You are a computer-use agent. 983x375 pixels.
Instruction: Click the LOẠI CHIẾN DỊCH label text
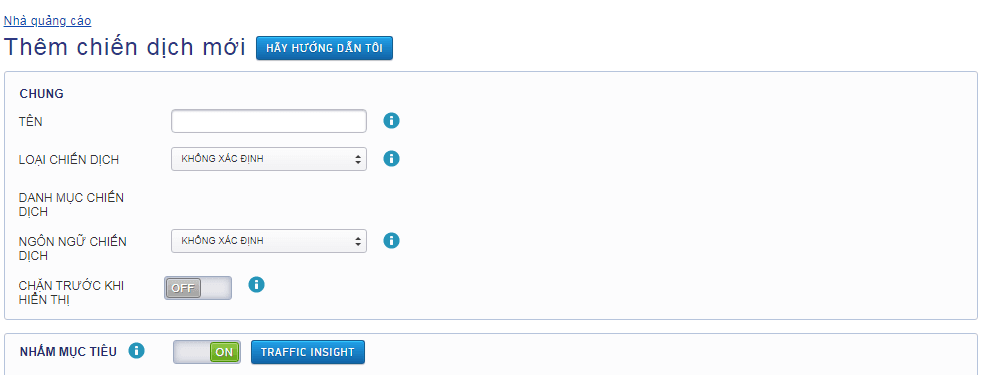pos(69,160)
